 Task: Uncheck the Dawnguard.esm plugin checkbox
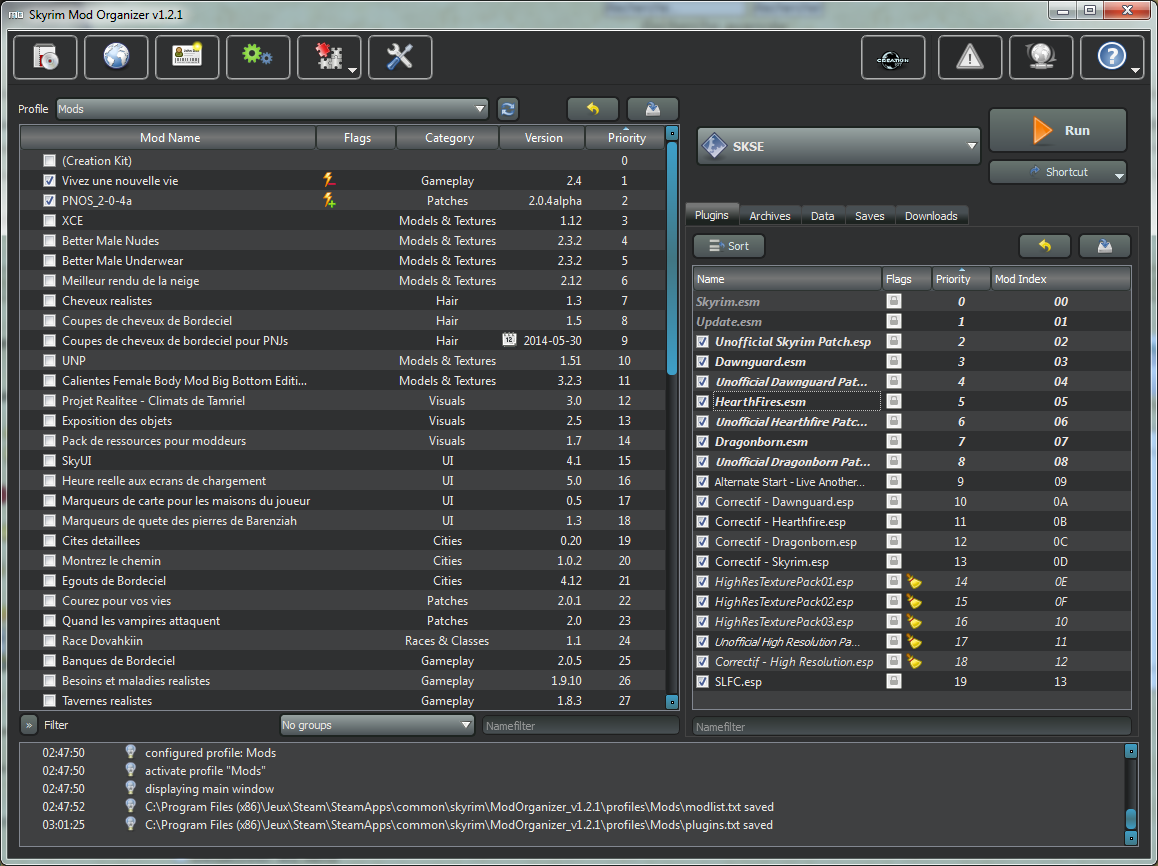point(702,362)
